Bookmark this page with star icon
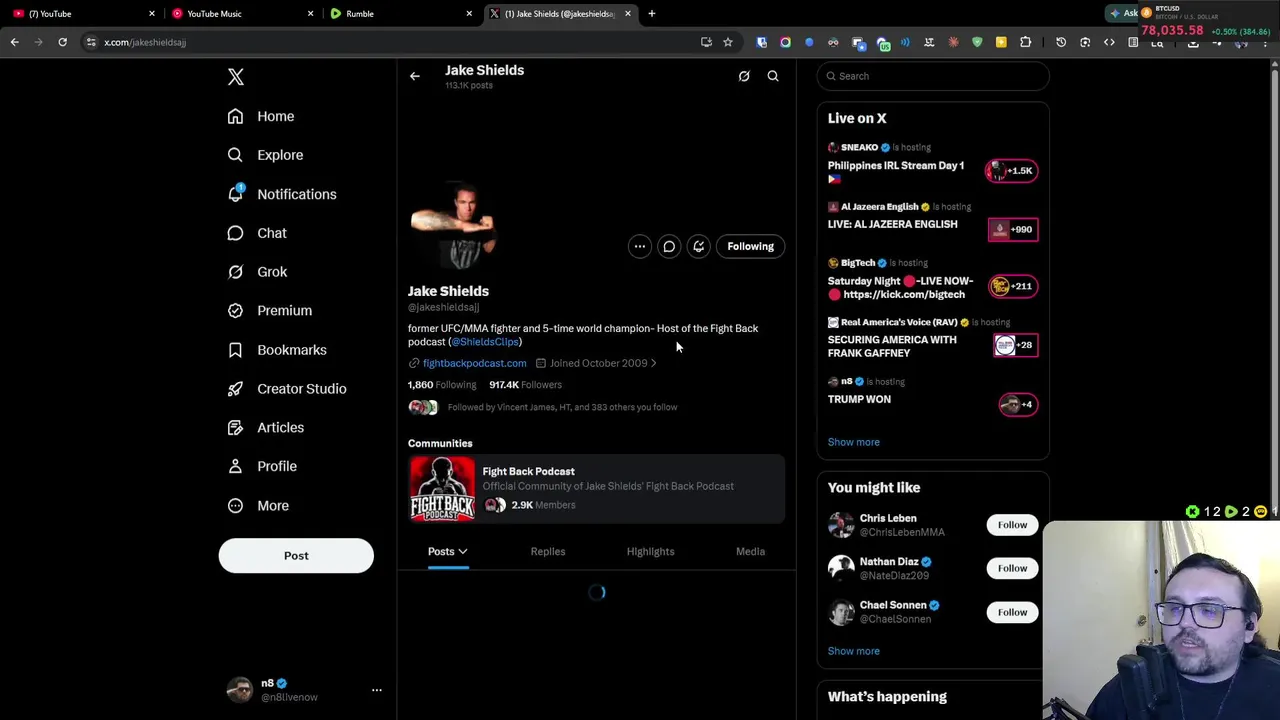 tap(727, 42)
